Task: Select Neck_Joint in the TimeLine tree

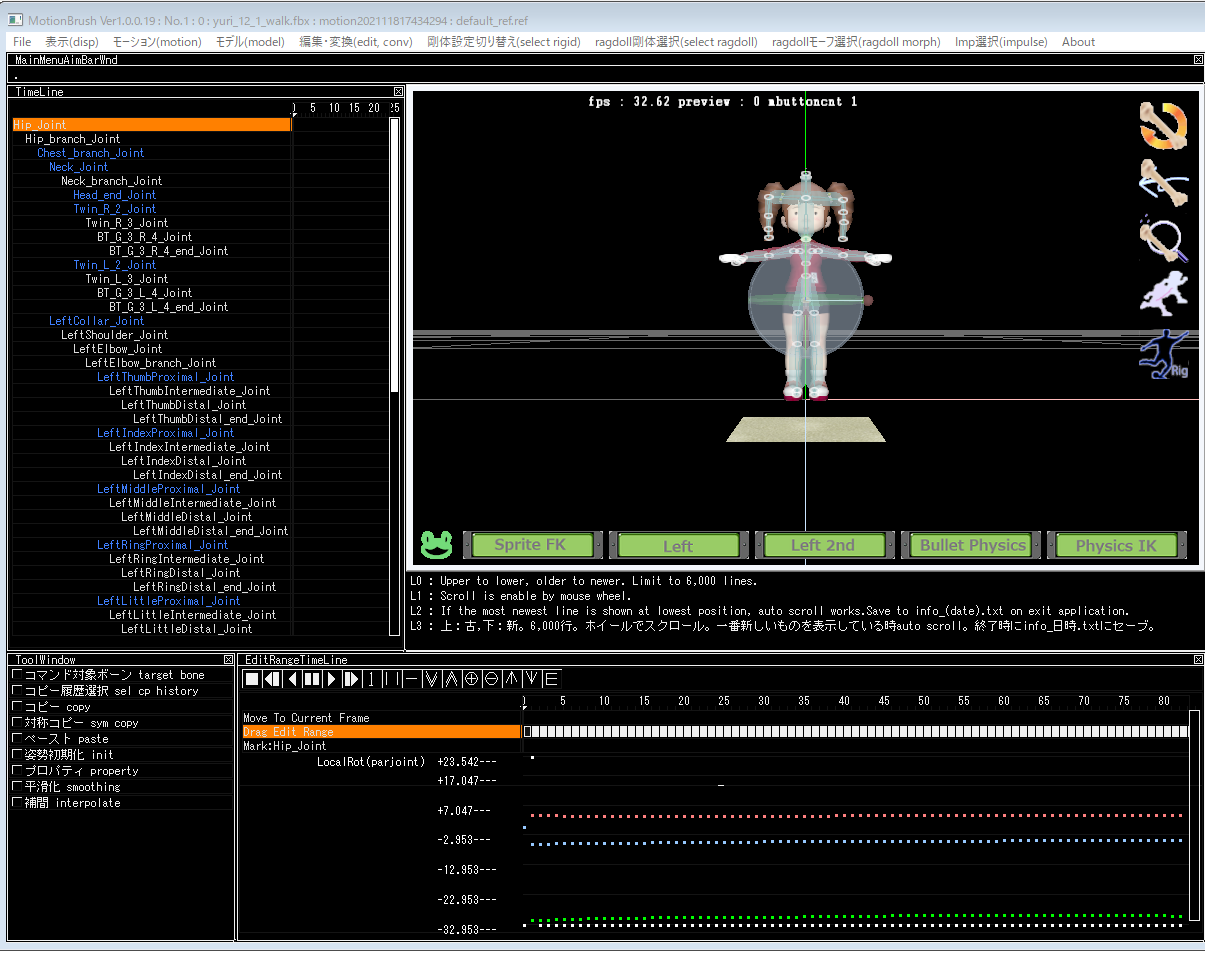Action: (x=78, y=167)
